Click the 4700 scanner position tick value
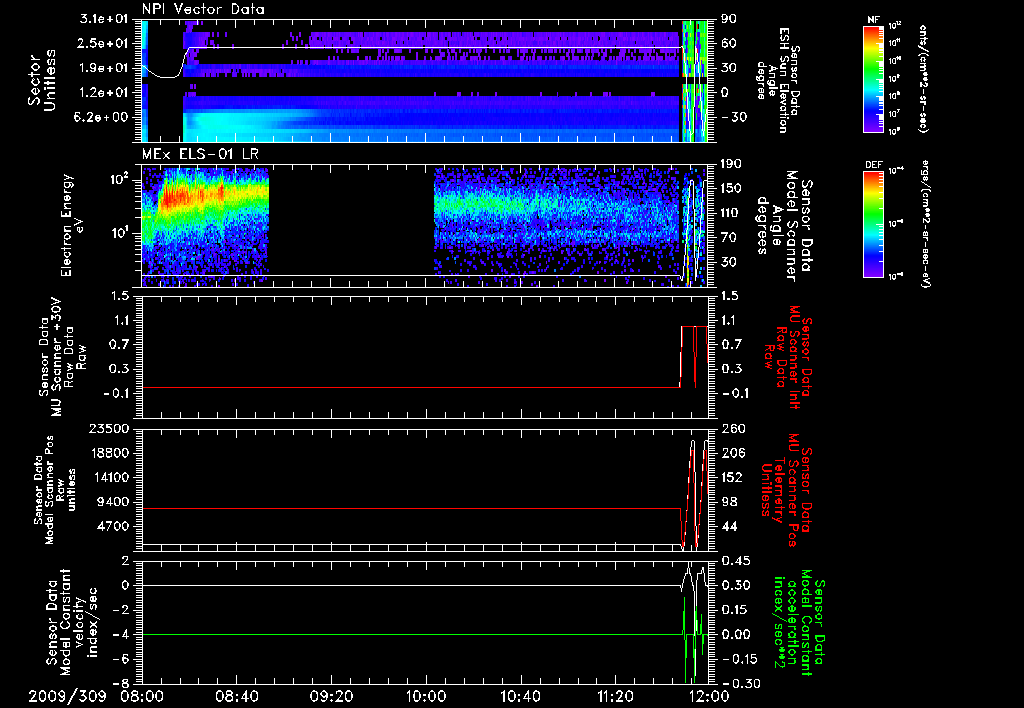Screen dimensions: 1024x708 [x=113, y=526]
